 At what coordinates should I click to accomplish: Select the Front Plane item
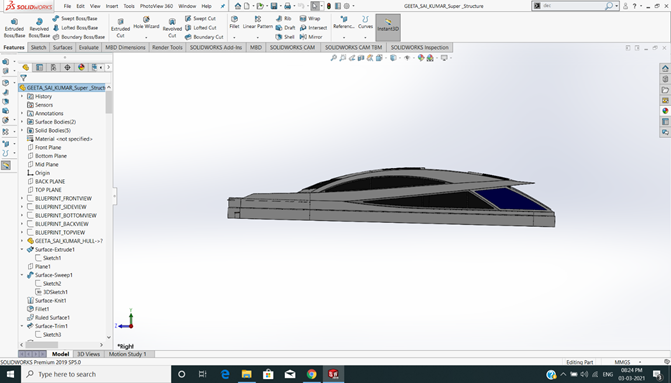tap(45, 147)
